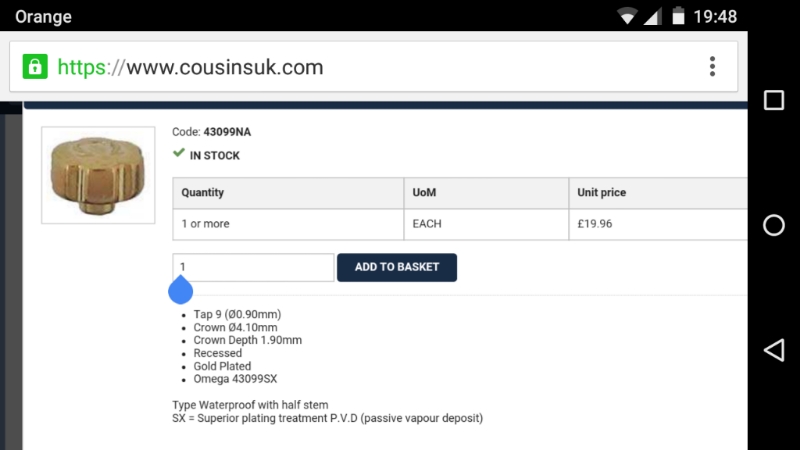
Task: Tap the green secure padlock icon
Action: point(35,67)
